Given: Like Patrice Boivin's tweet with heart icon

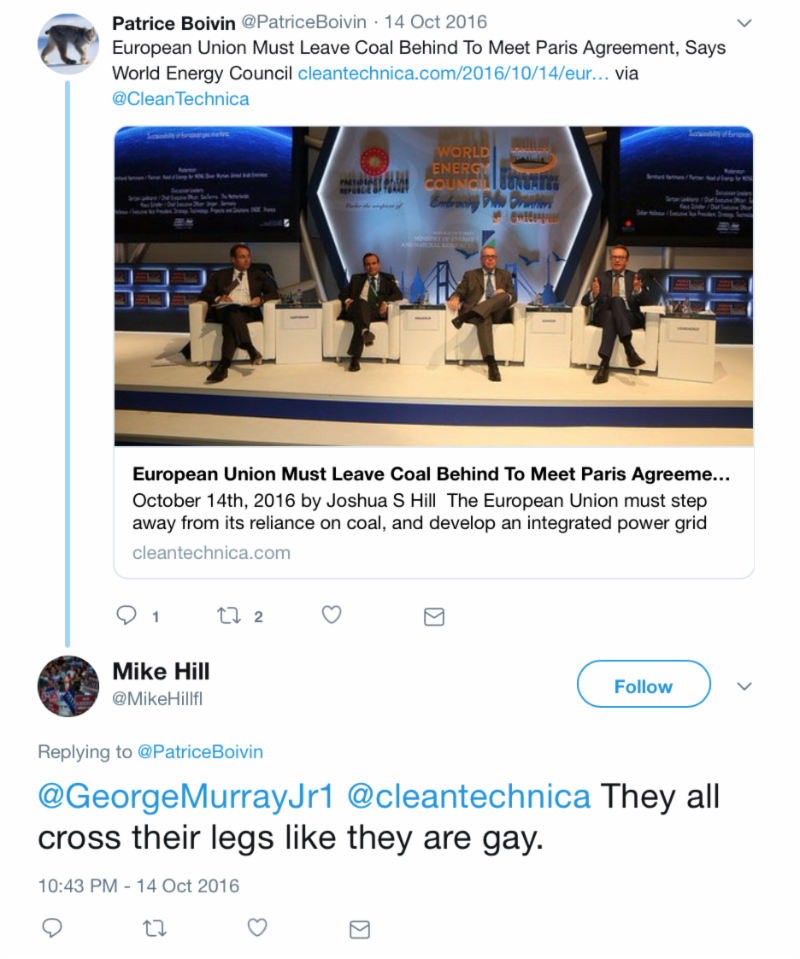Looking at the screenshot, I should [x=331, y=615].
